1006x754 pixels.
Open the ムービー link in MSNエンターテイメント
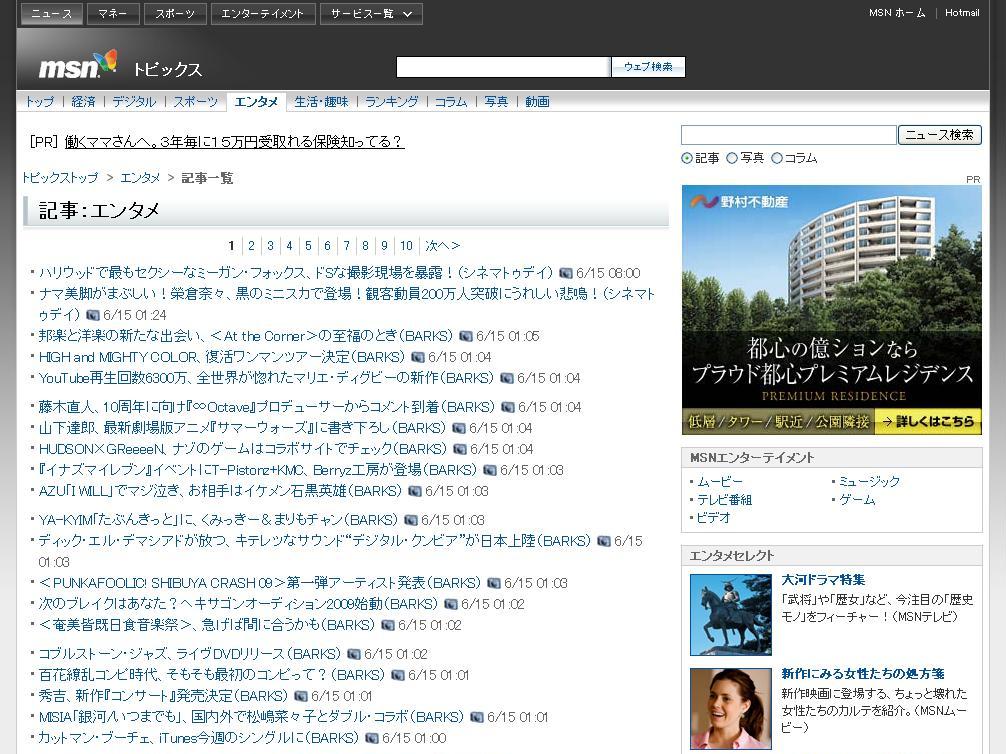click(x=720, y=481)
